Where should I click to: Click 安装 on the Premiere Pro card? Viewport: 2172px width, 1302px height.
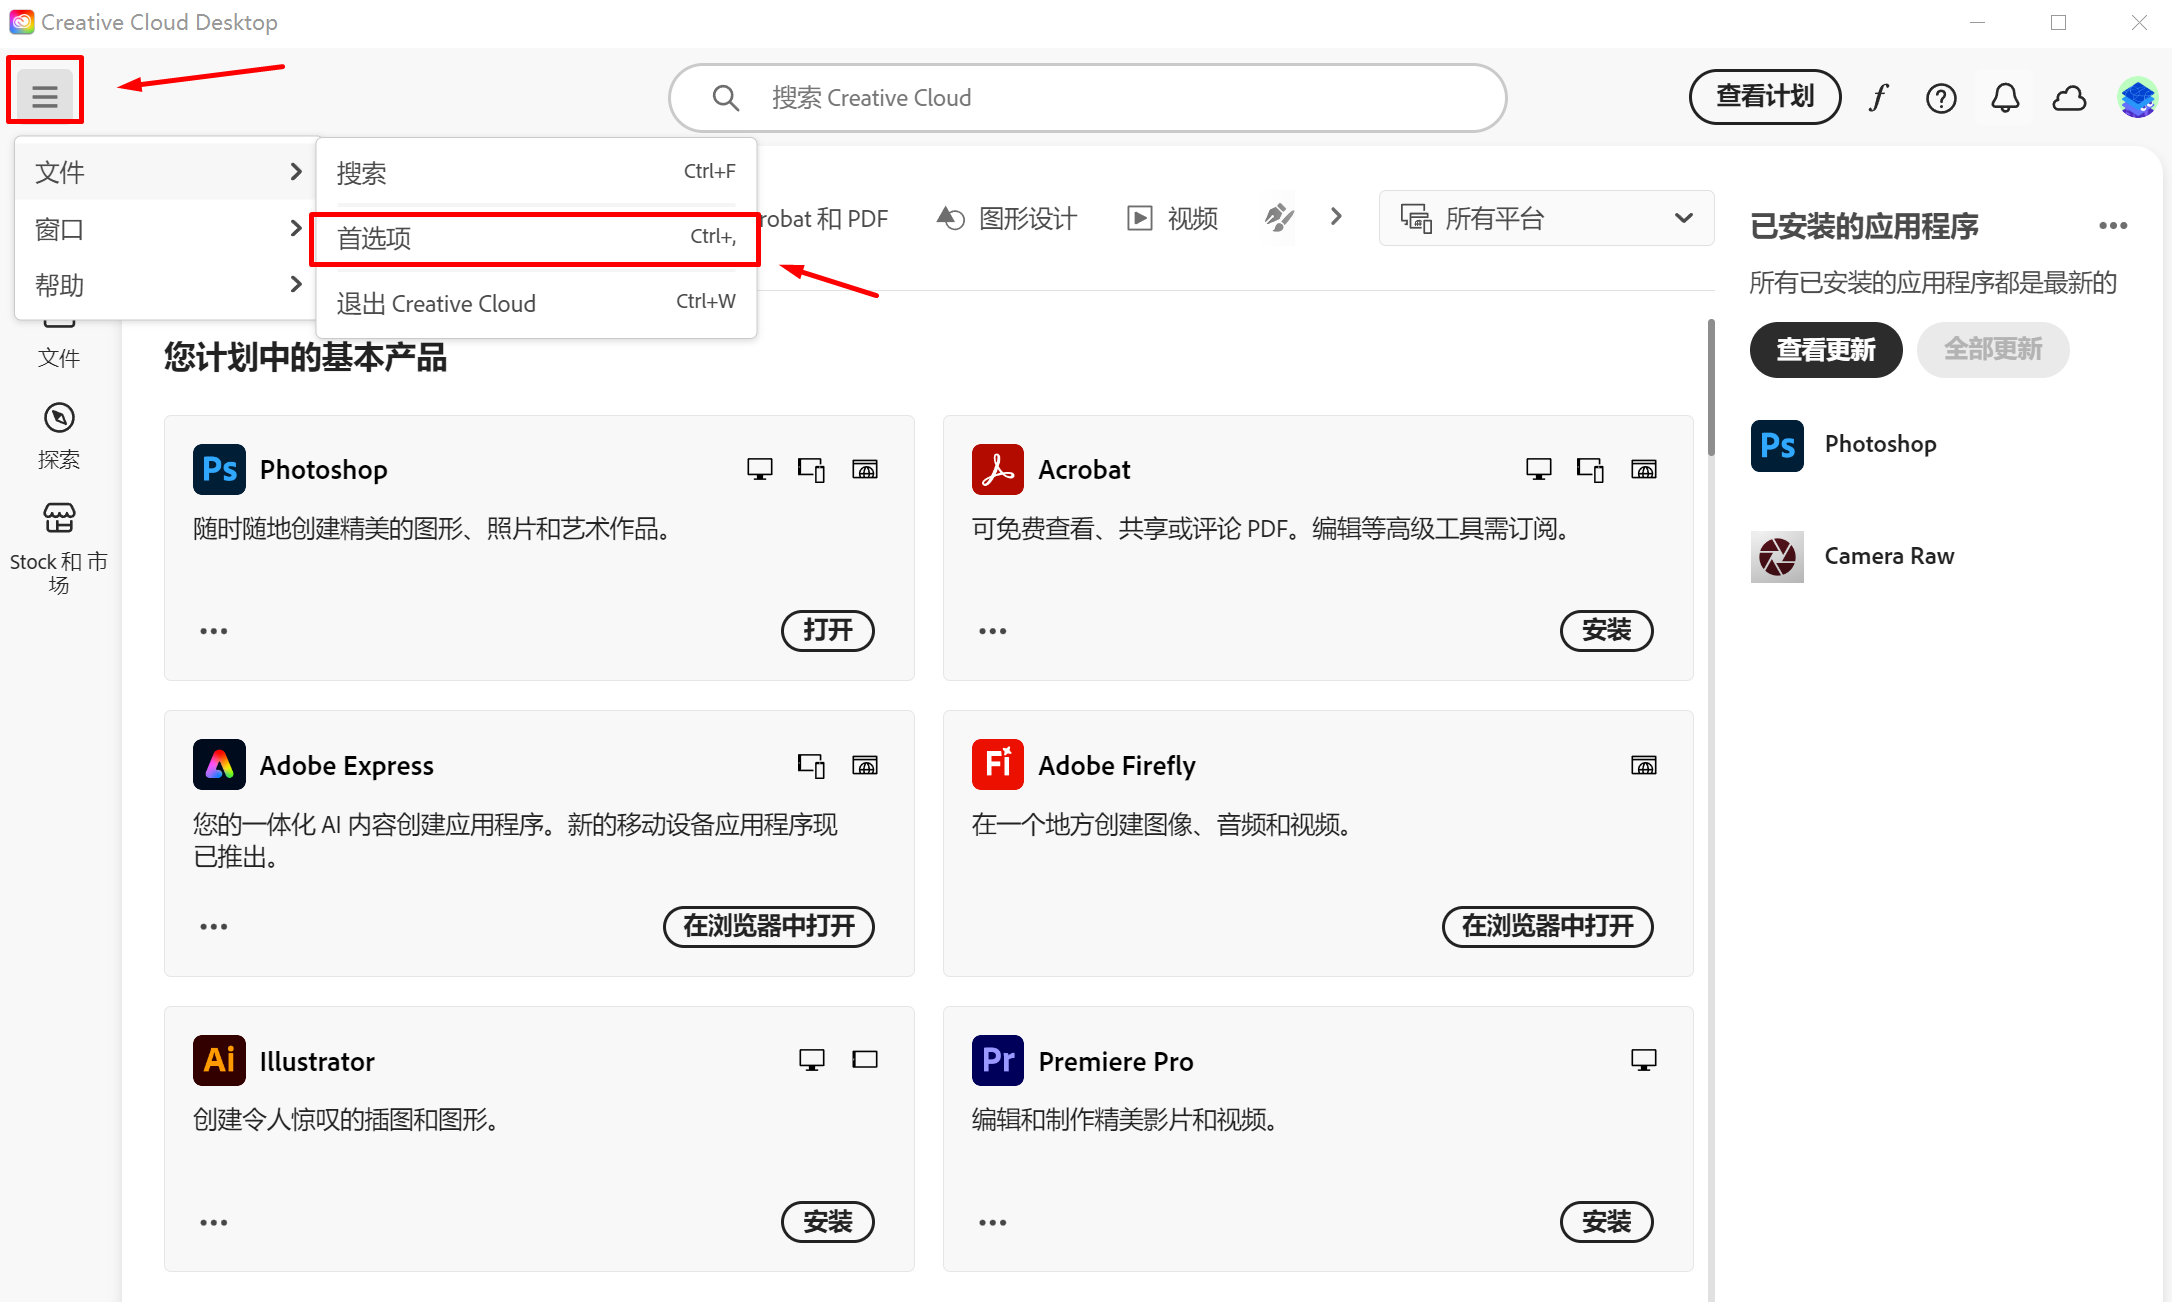(1607, 1222)
